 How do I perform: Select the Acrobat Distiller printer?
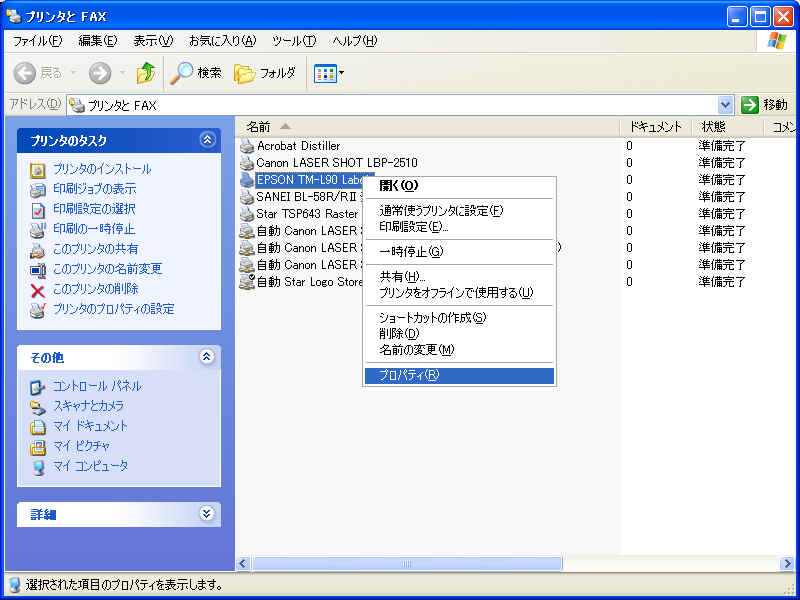pyautogui.click(x=298, y=146)
